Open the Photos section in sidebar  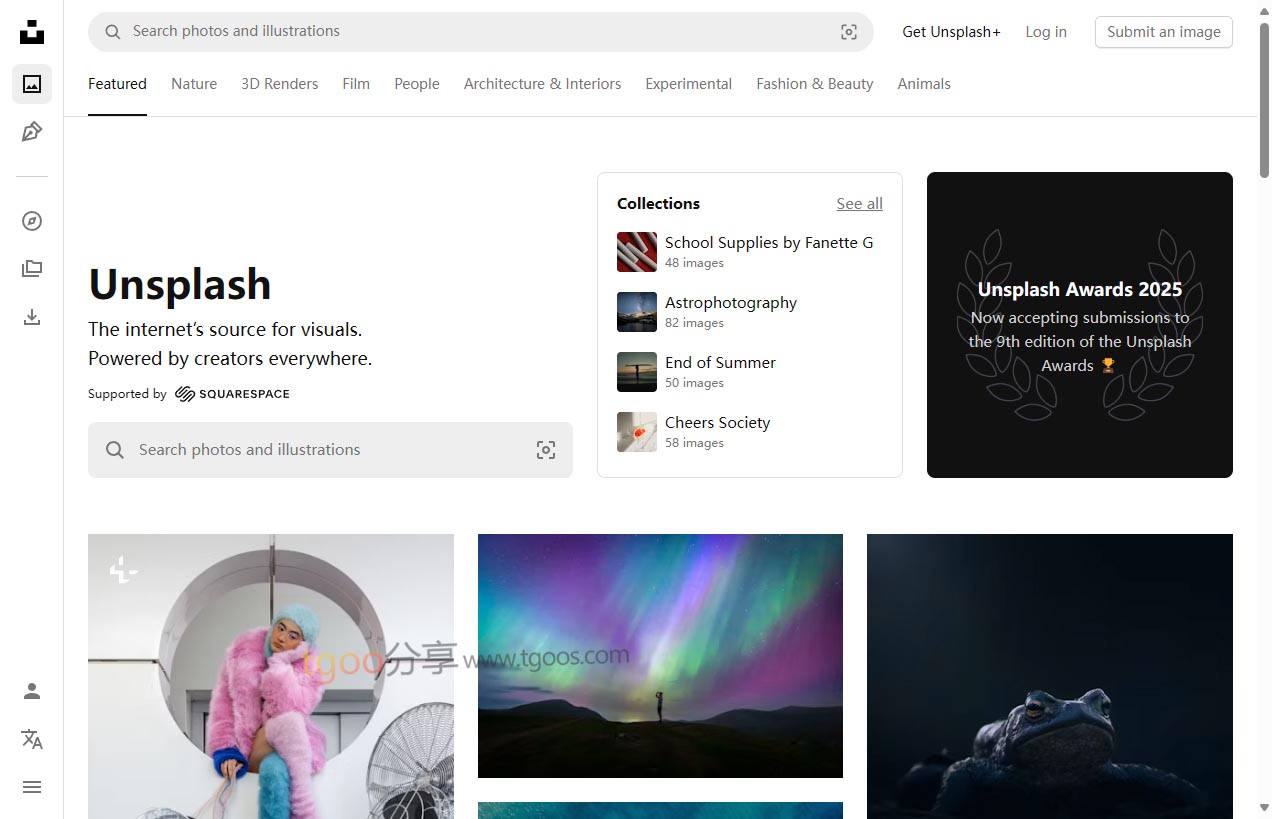point(32,84)
